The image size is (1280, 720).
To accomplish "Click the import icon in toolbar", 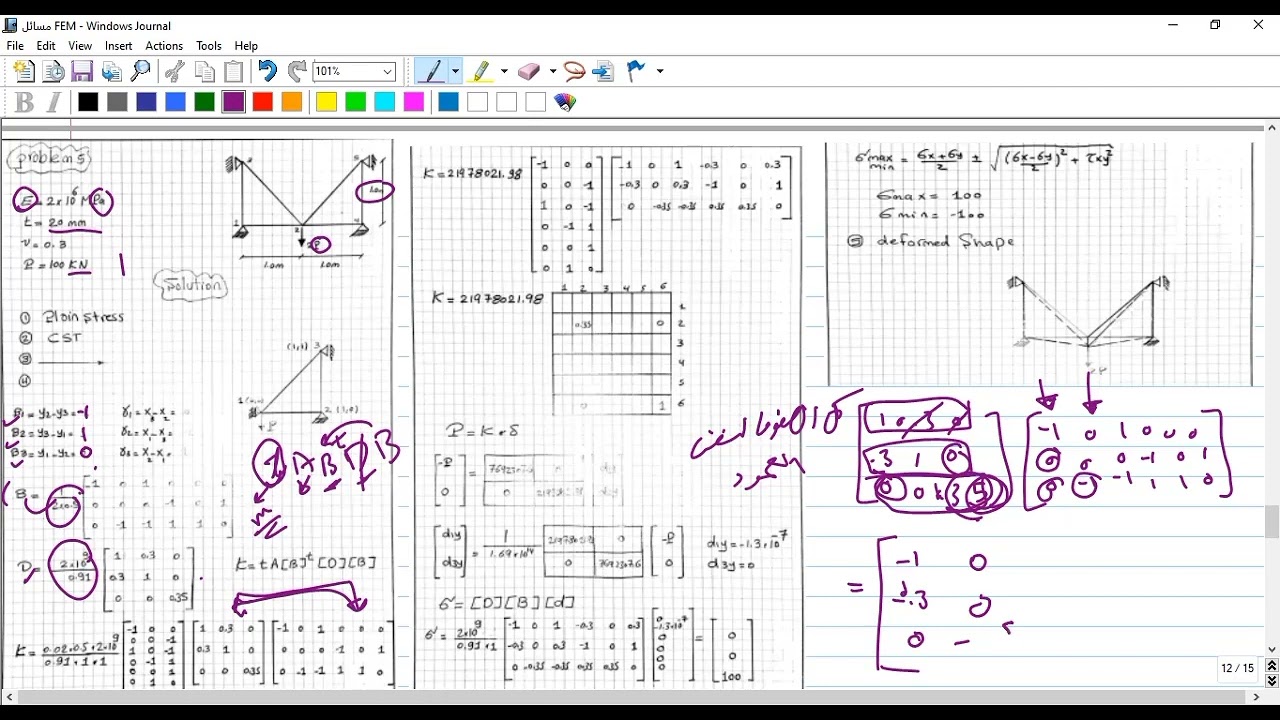I will 112,71.
